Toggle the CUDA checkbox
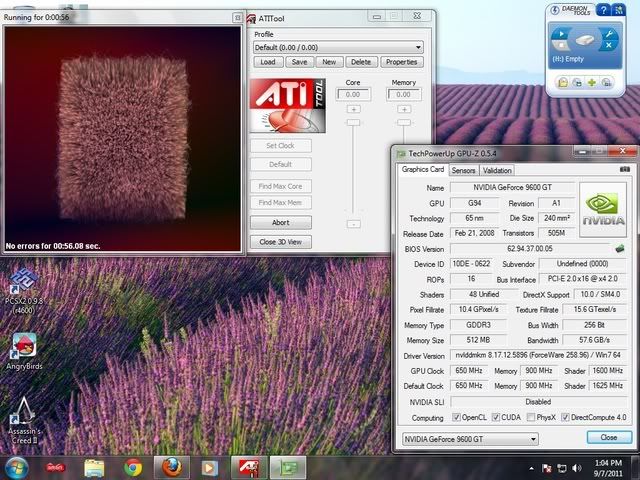Viewport: 640px width, 480px height. pyautogui.click(x=496, y=417)
